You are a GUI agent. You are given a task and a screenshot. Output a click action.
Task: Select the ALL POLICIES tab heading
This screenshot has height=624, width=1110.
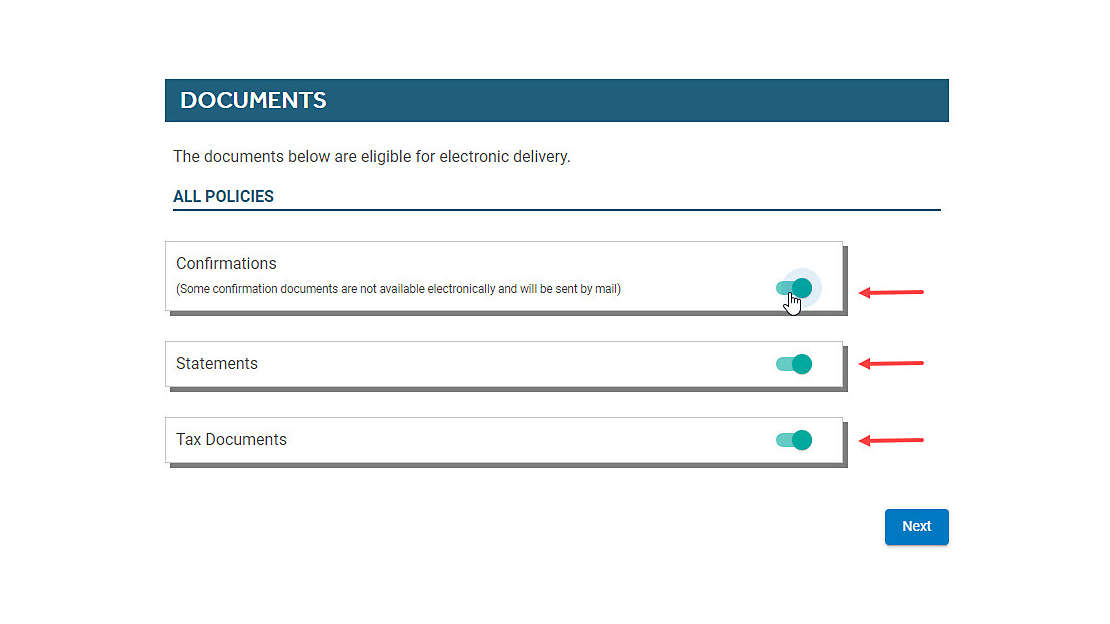coord(223,196)
